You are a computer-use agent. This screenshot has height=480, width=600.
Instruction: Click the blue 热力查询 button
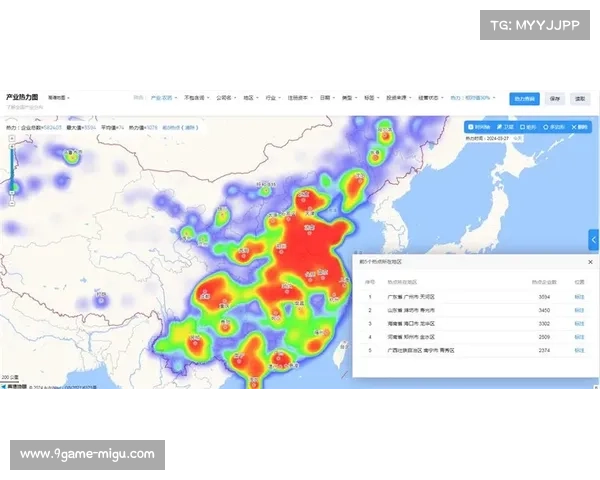(524, 99)
